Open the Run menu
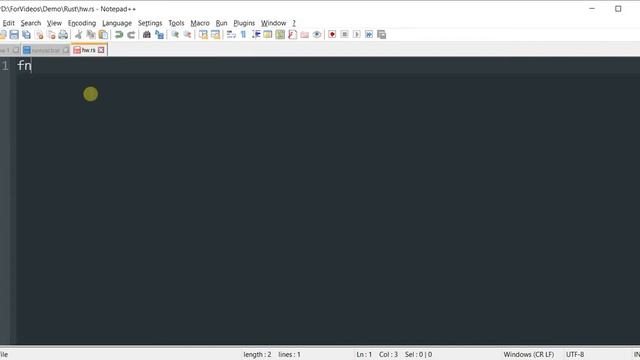 pos(221,23)
